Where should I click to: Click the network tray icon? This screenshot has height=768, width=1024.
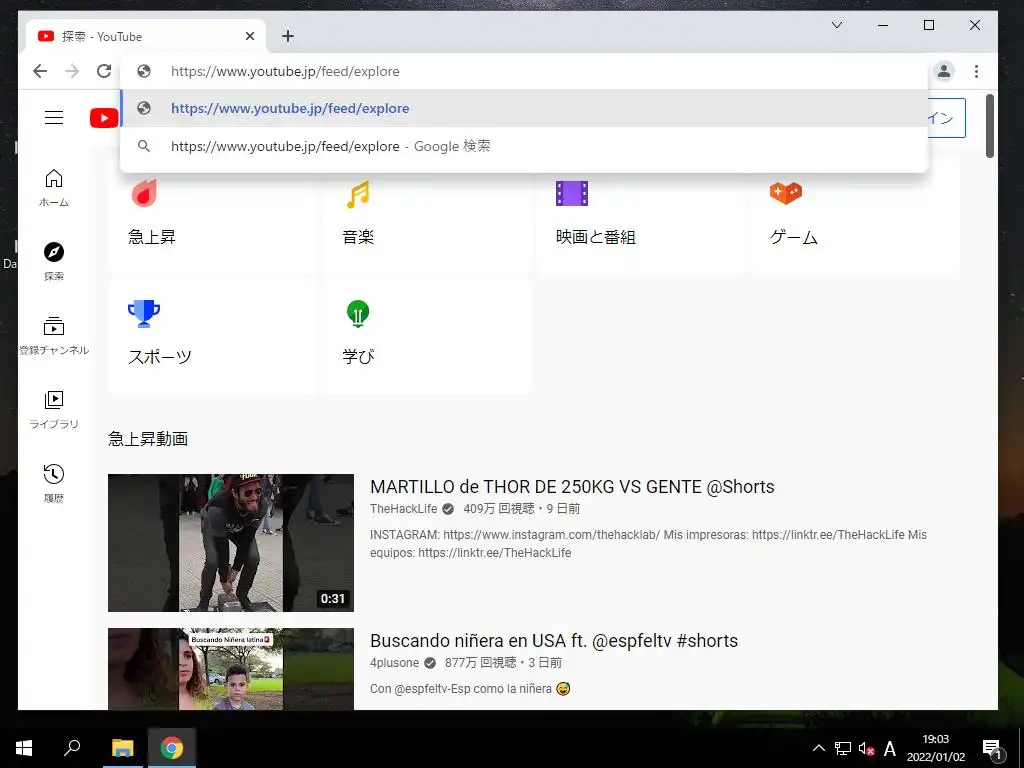tap(842, 748)
